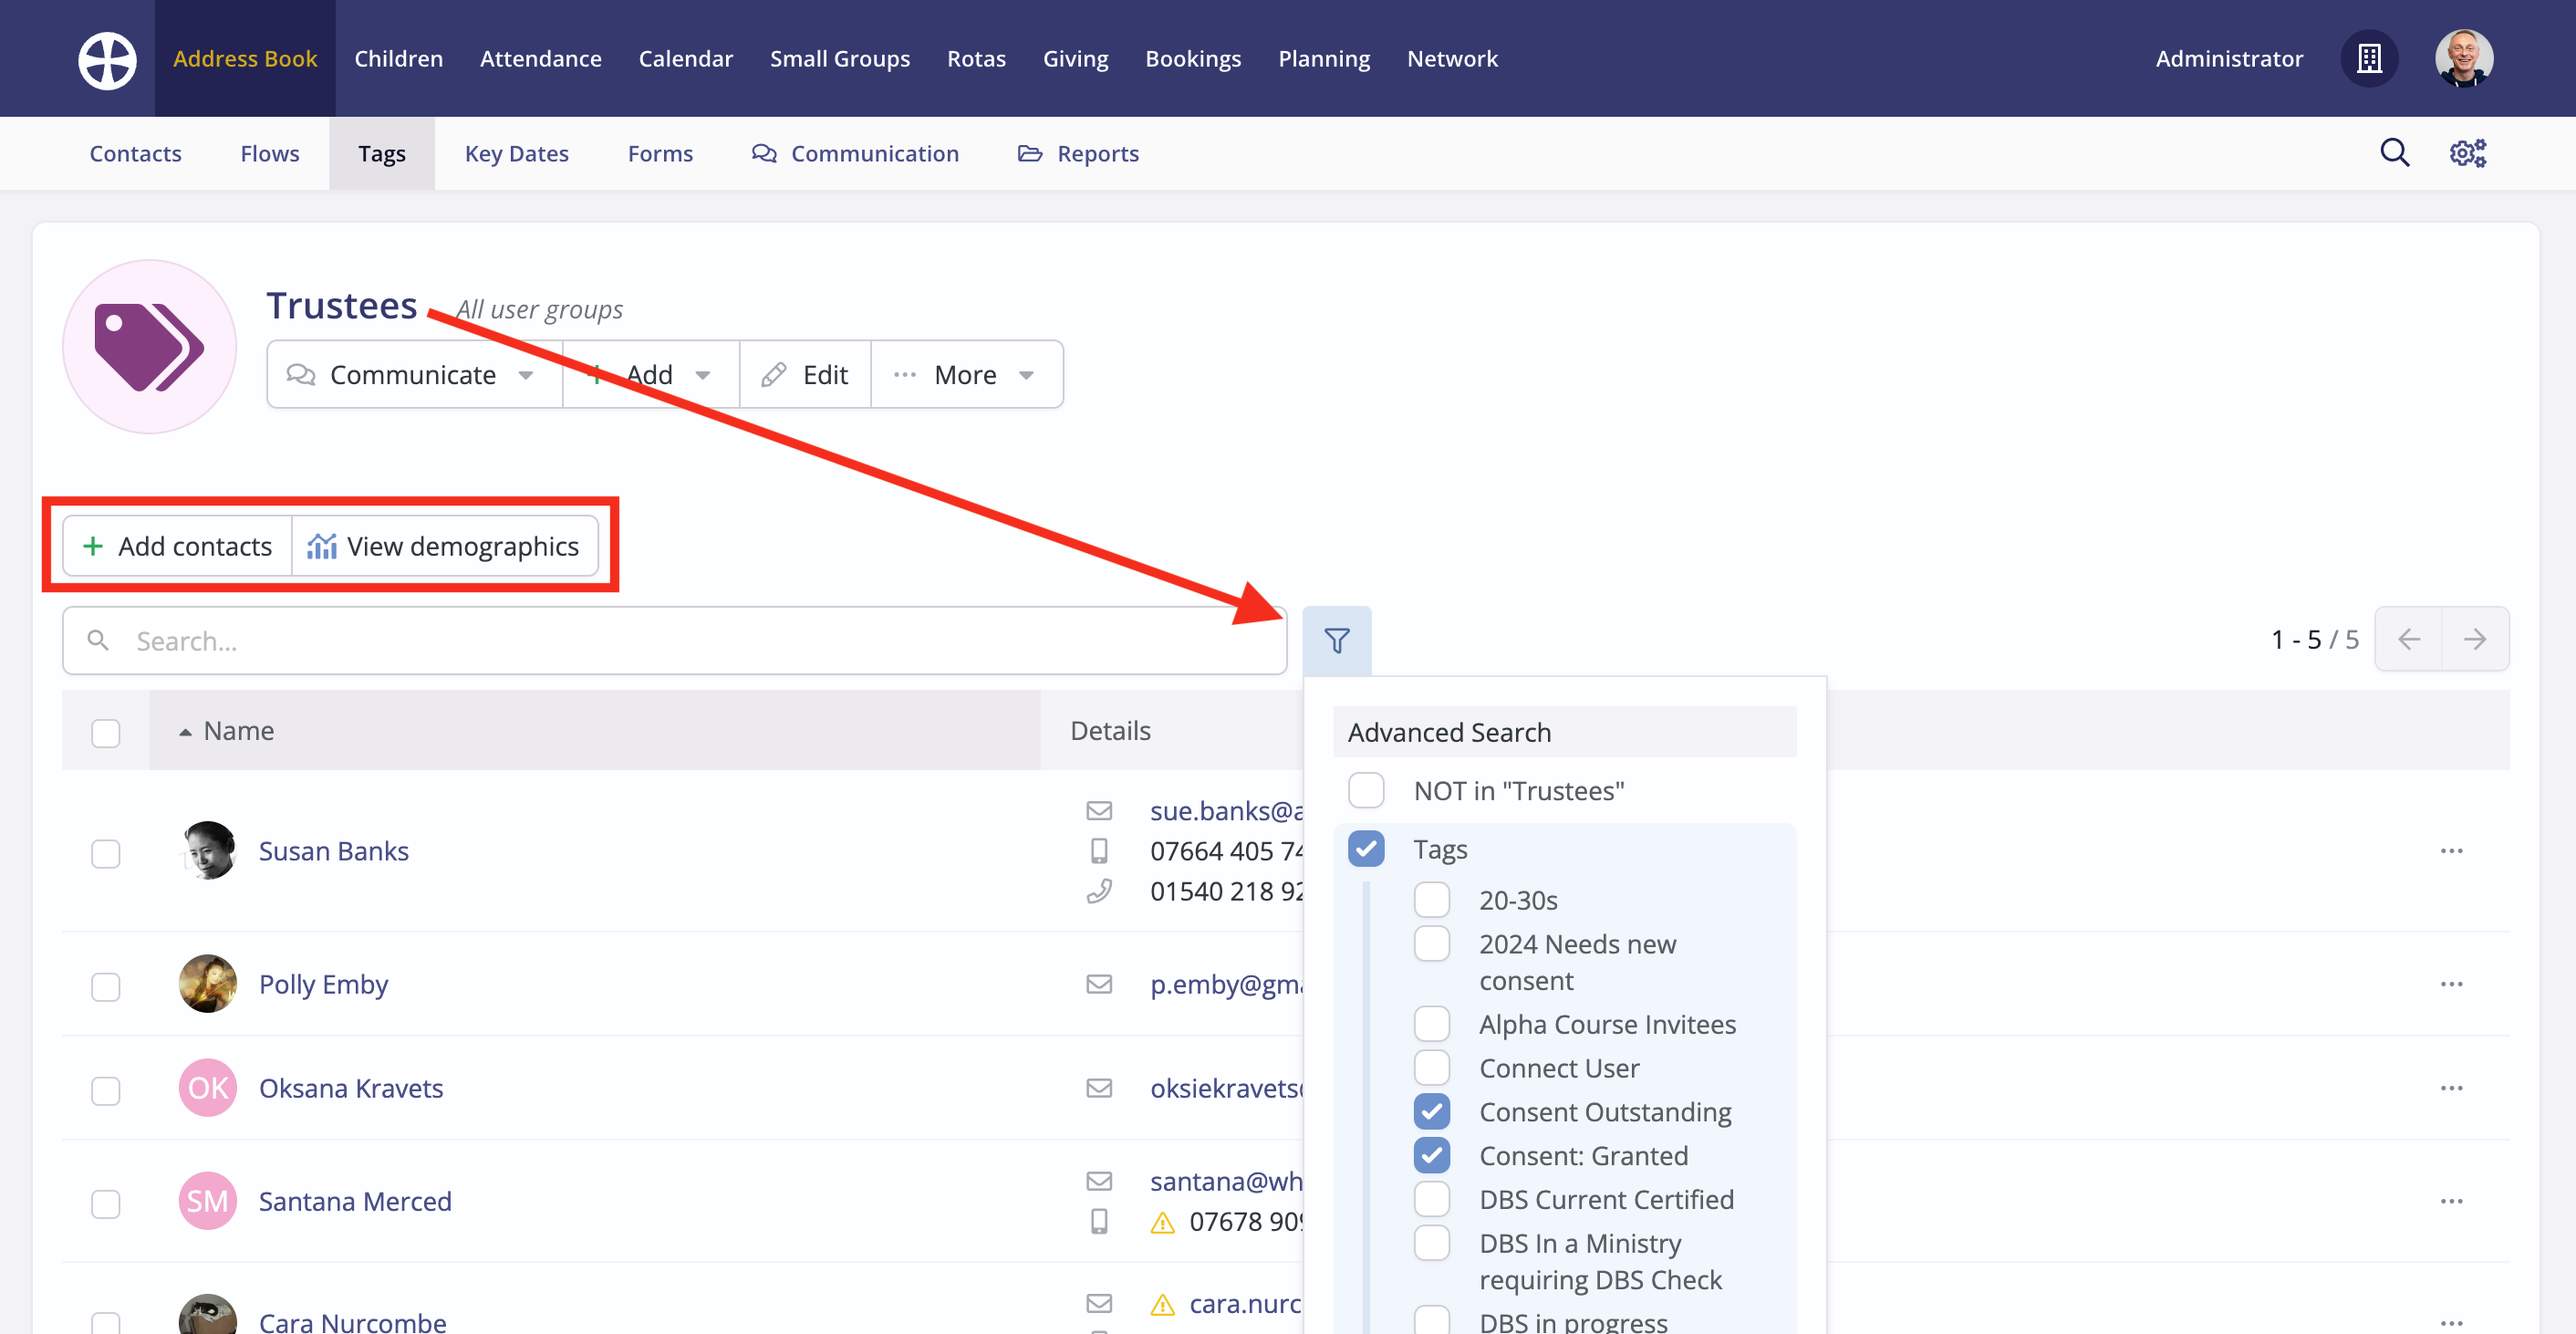Click the Add contacts button
Screen dimensions: 2576x1334
coord(178,546)
